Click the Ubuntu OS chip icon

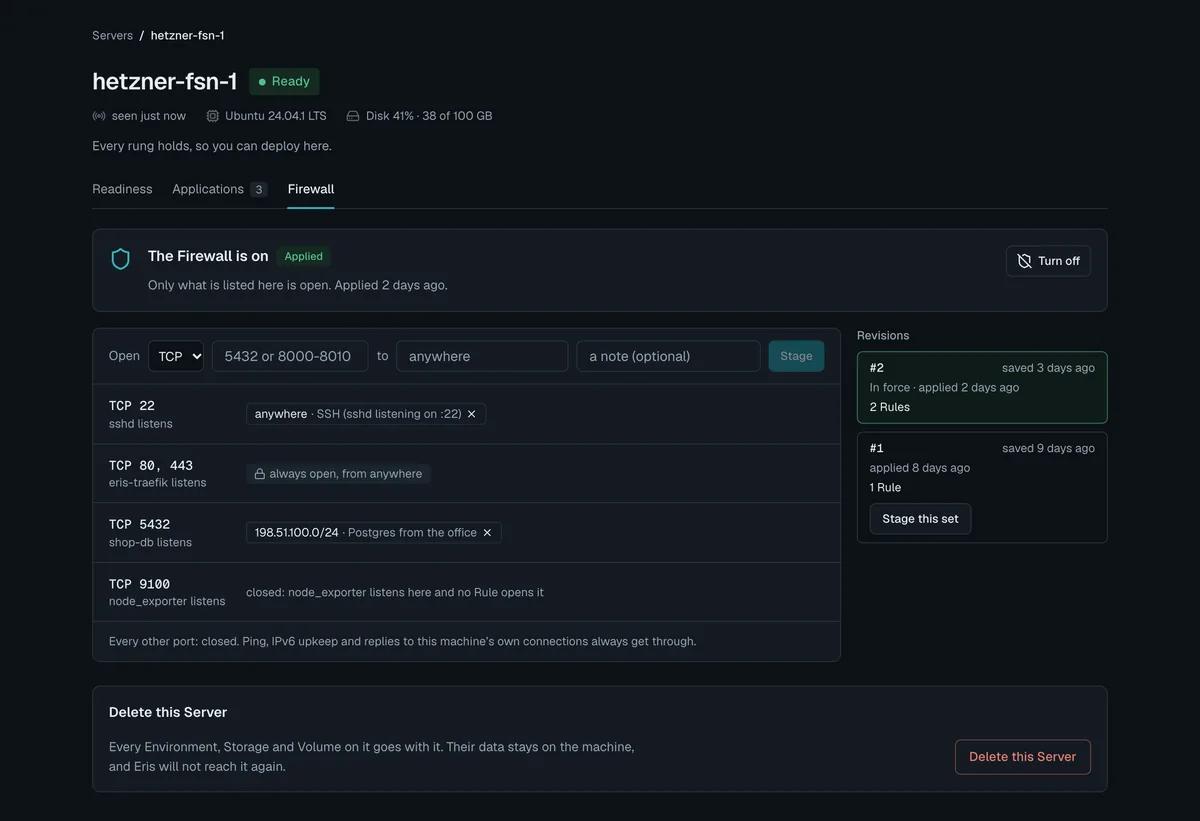[212, 116]
